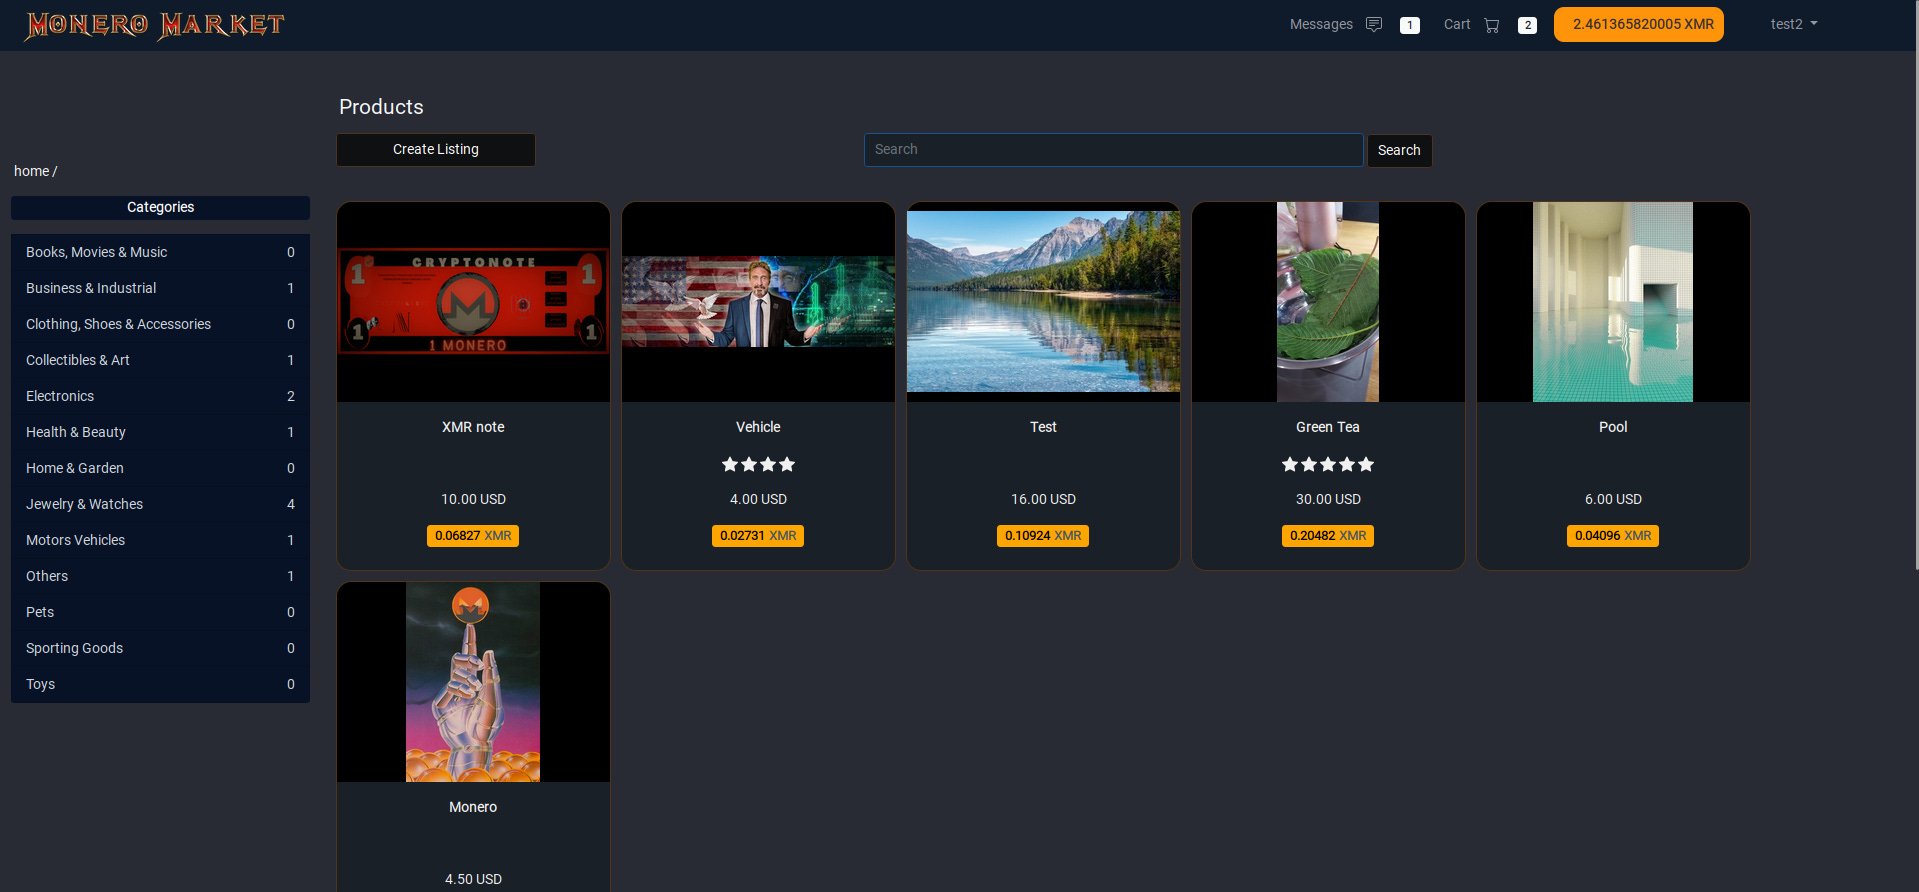Screen dimensions: 1919x892
Task: Click the Green Tea five-star rating
Action: 1328,464
